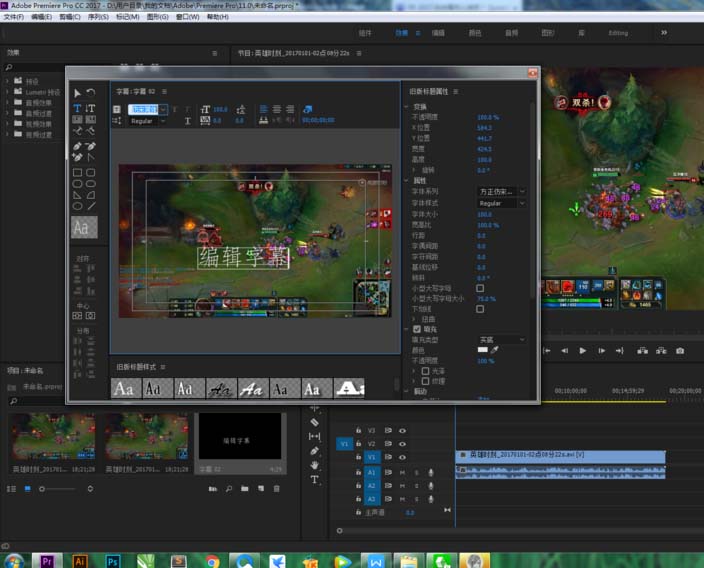Select the Line tool in titler
The width and height of the screenshot is (704, 568).
click(x=91, y=206)
